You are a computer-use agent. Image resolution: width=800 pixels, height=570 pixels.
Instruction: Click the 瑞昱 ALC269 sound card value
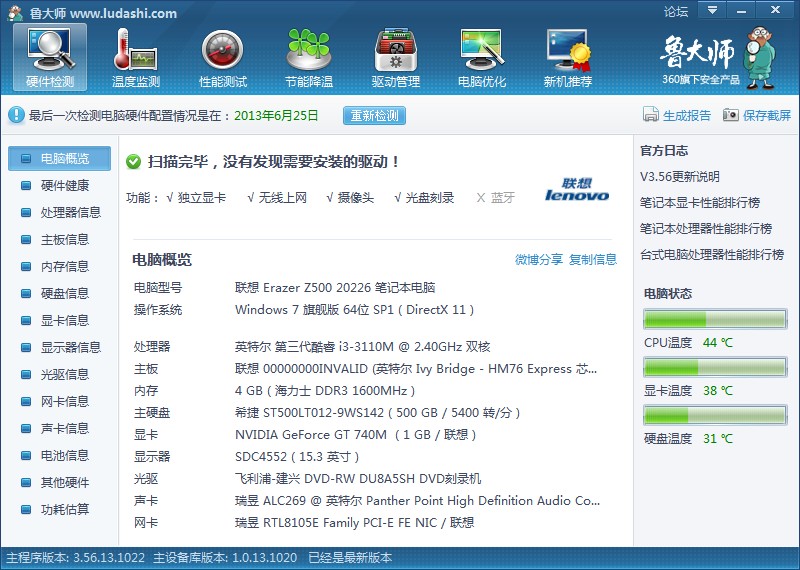point(417,501)
